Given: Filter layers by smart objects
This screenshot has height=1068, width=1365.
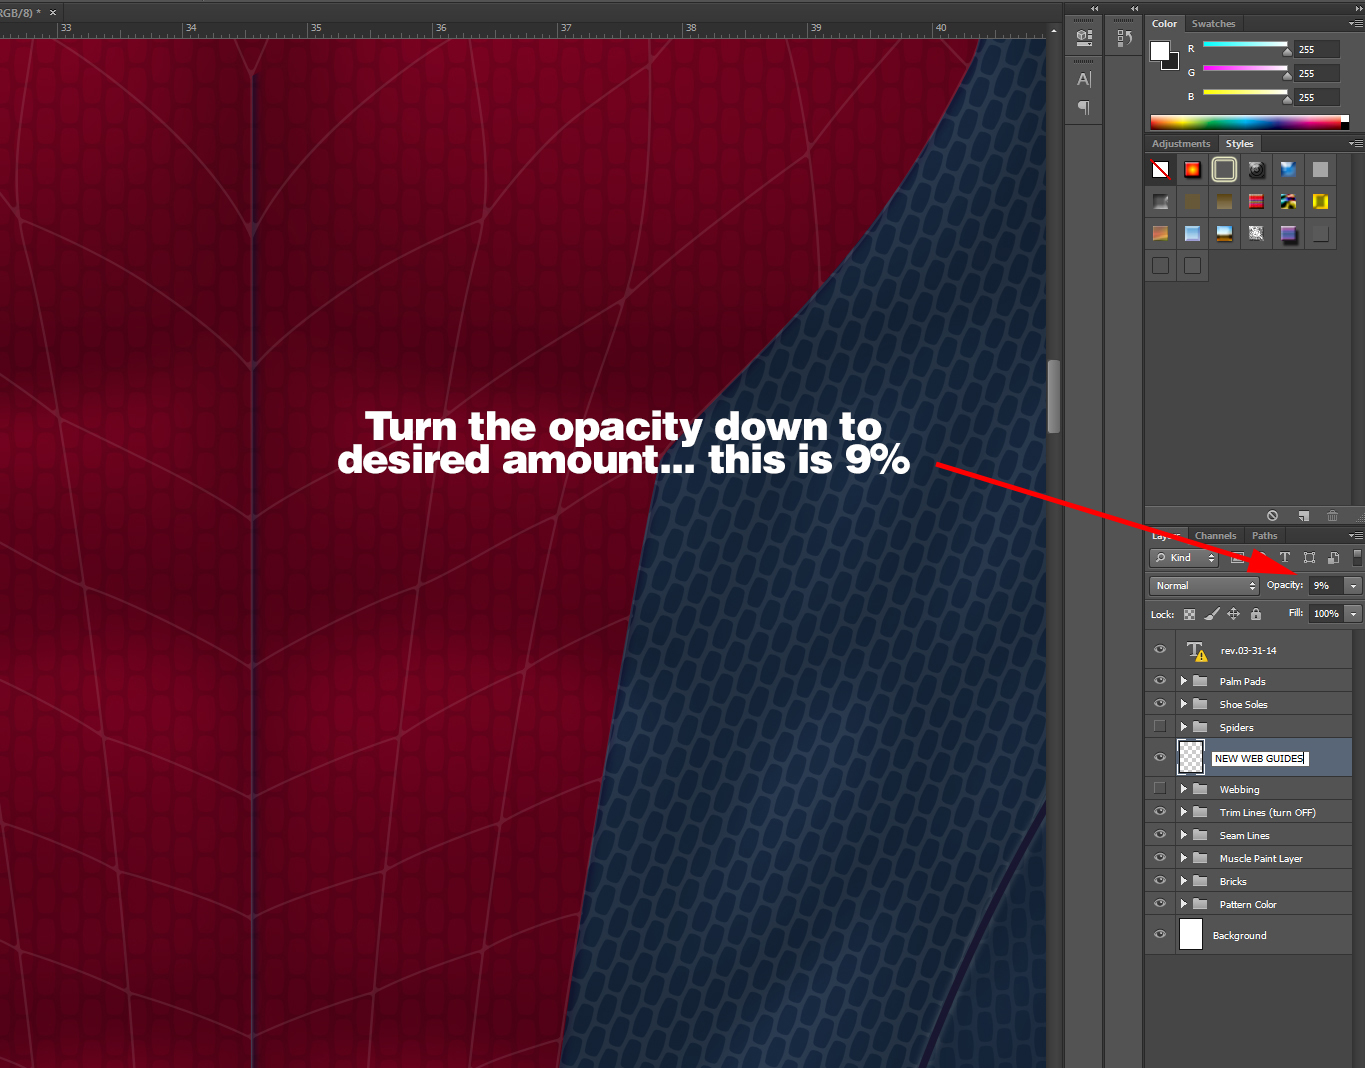Looking at the screenshot, I should click(1333, 558).
